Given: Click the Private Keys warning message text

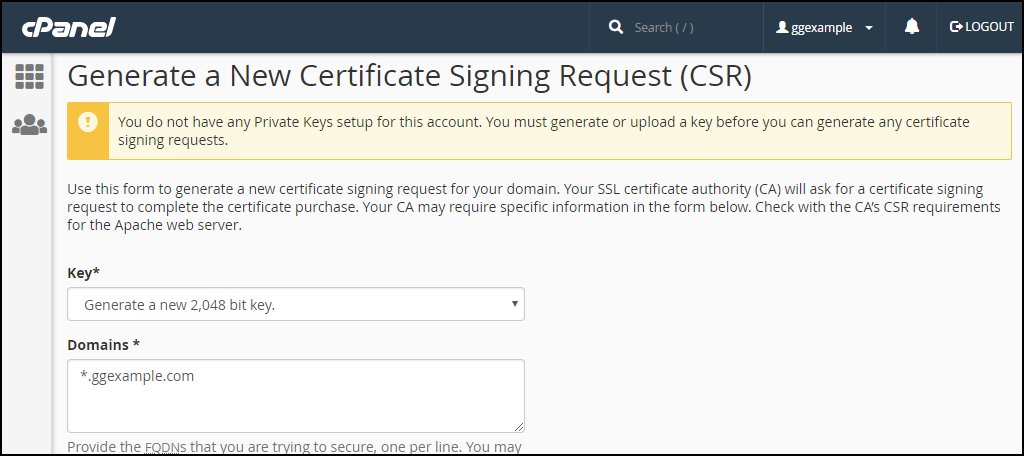Looking at the screenshot, I should point(543,131).
